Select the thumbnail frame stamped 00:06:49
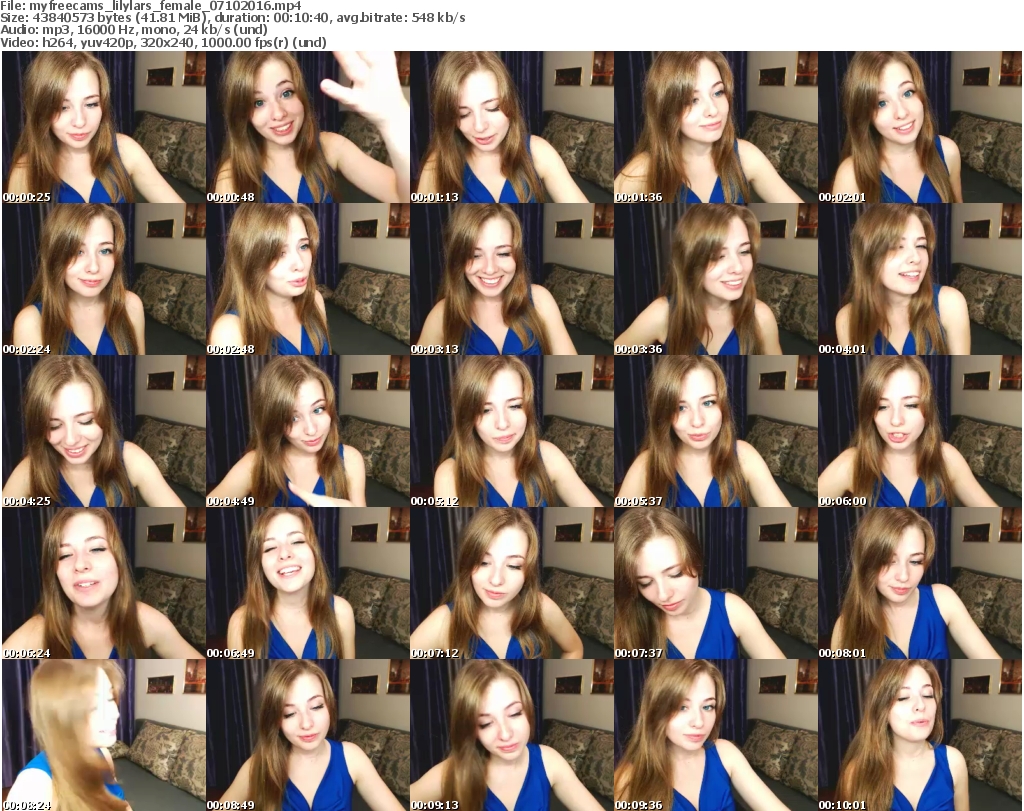Image resolution: width=1024 pixels, height=811 pixels. tap(308, 583)
